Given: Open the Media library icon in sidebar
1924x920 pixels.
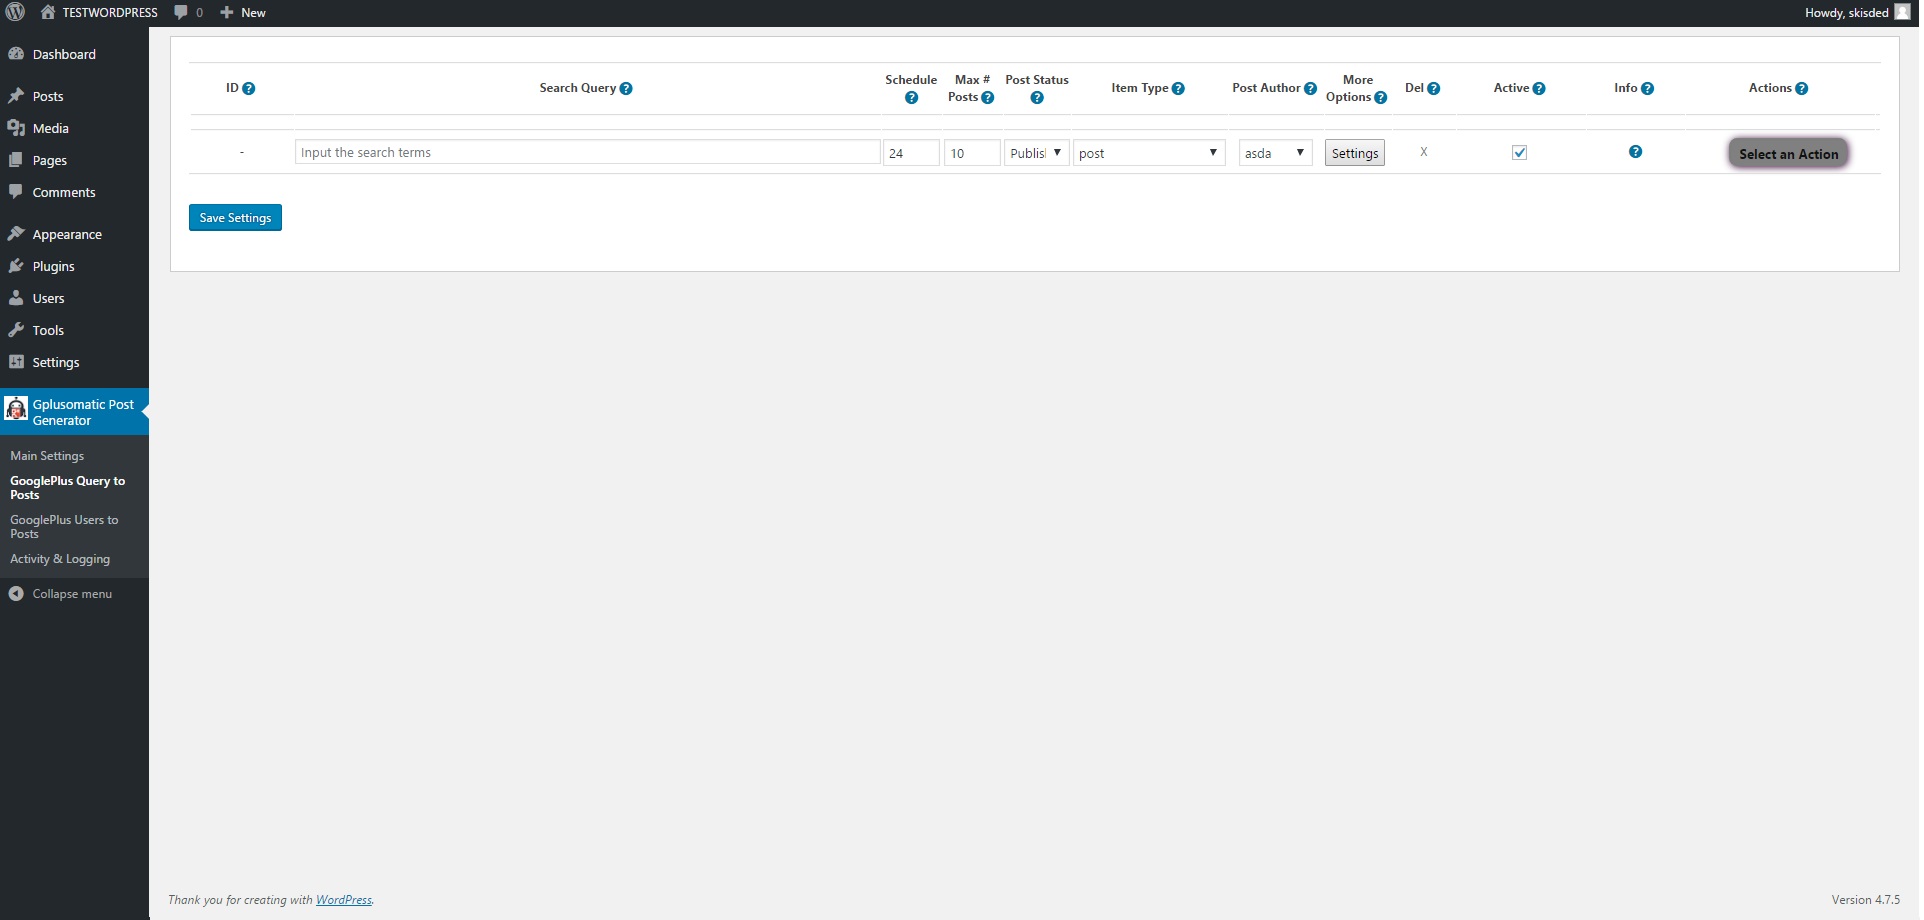Looking at the screenshot, I should click(x=16, y=127).
